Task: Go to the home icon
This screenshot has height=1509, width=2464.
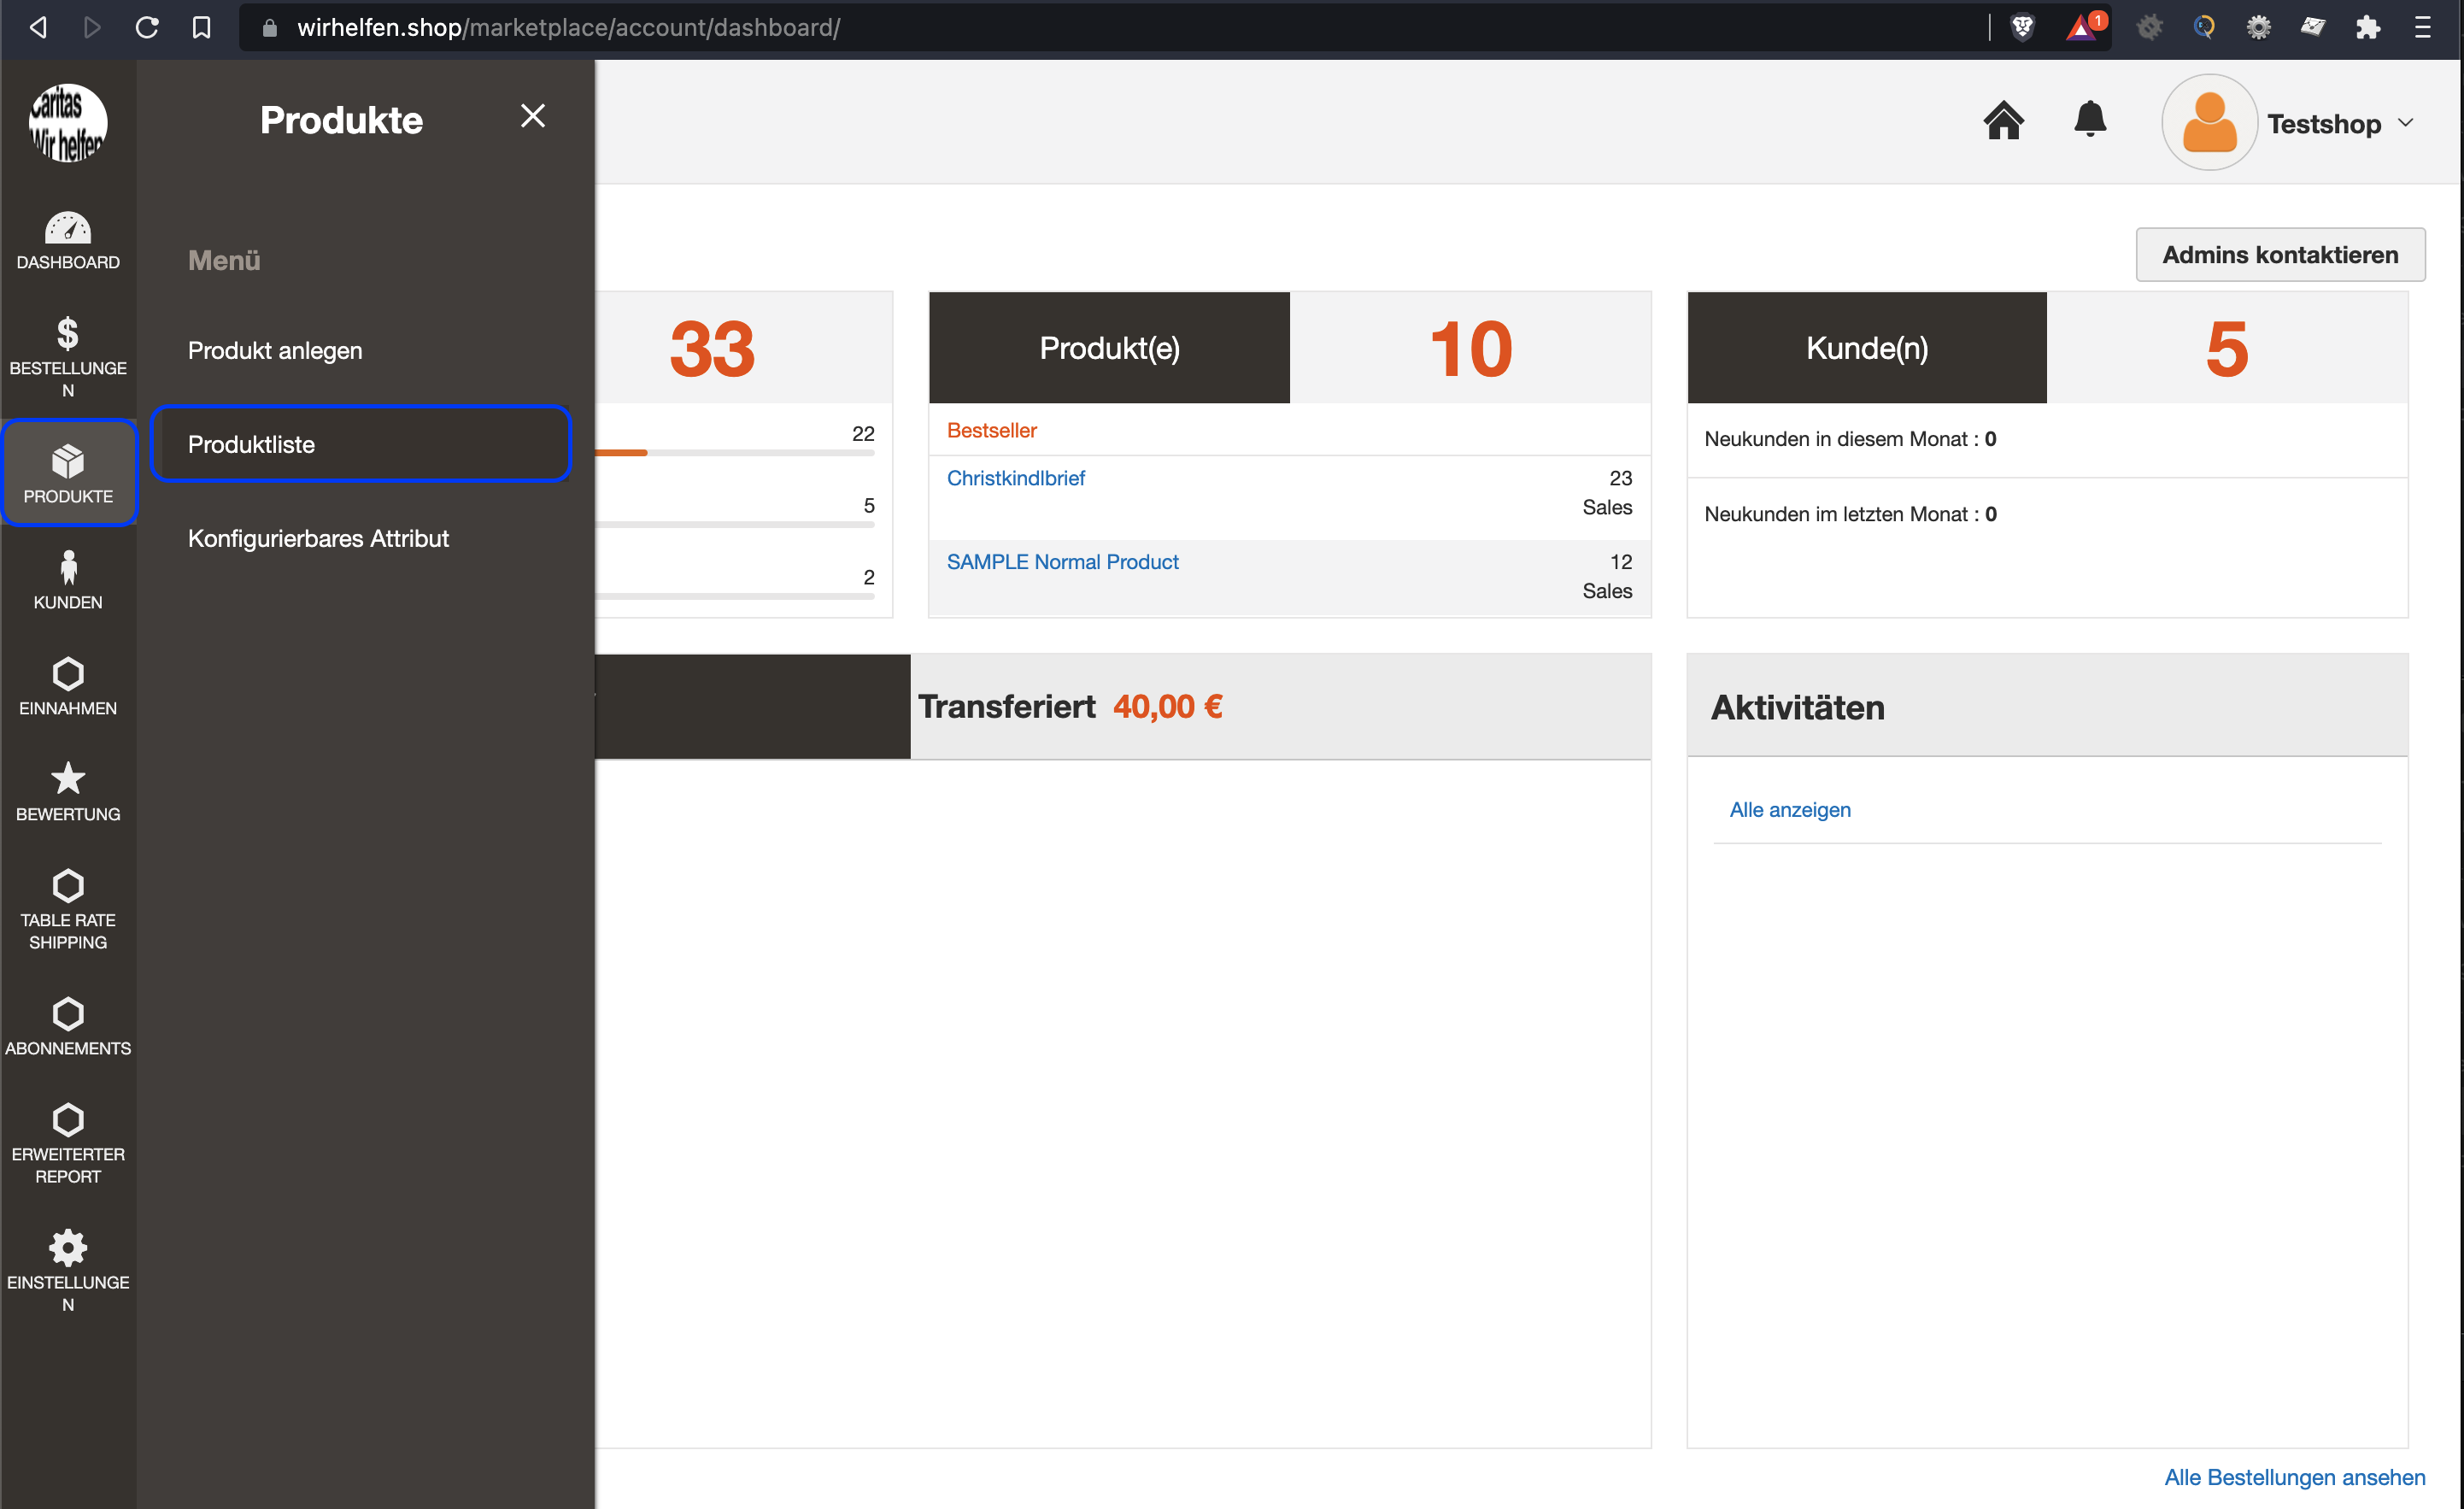Action: (x=2003, y=121)
